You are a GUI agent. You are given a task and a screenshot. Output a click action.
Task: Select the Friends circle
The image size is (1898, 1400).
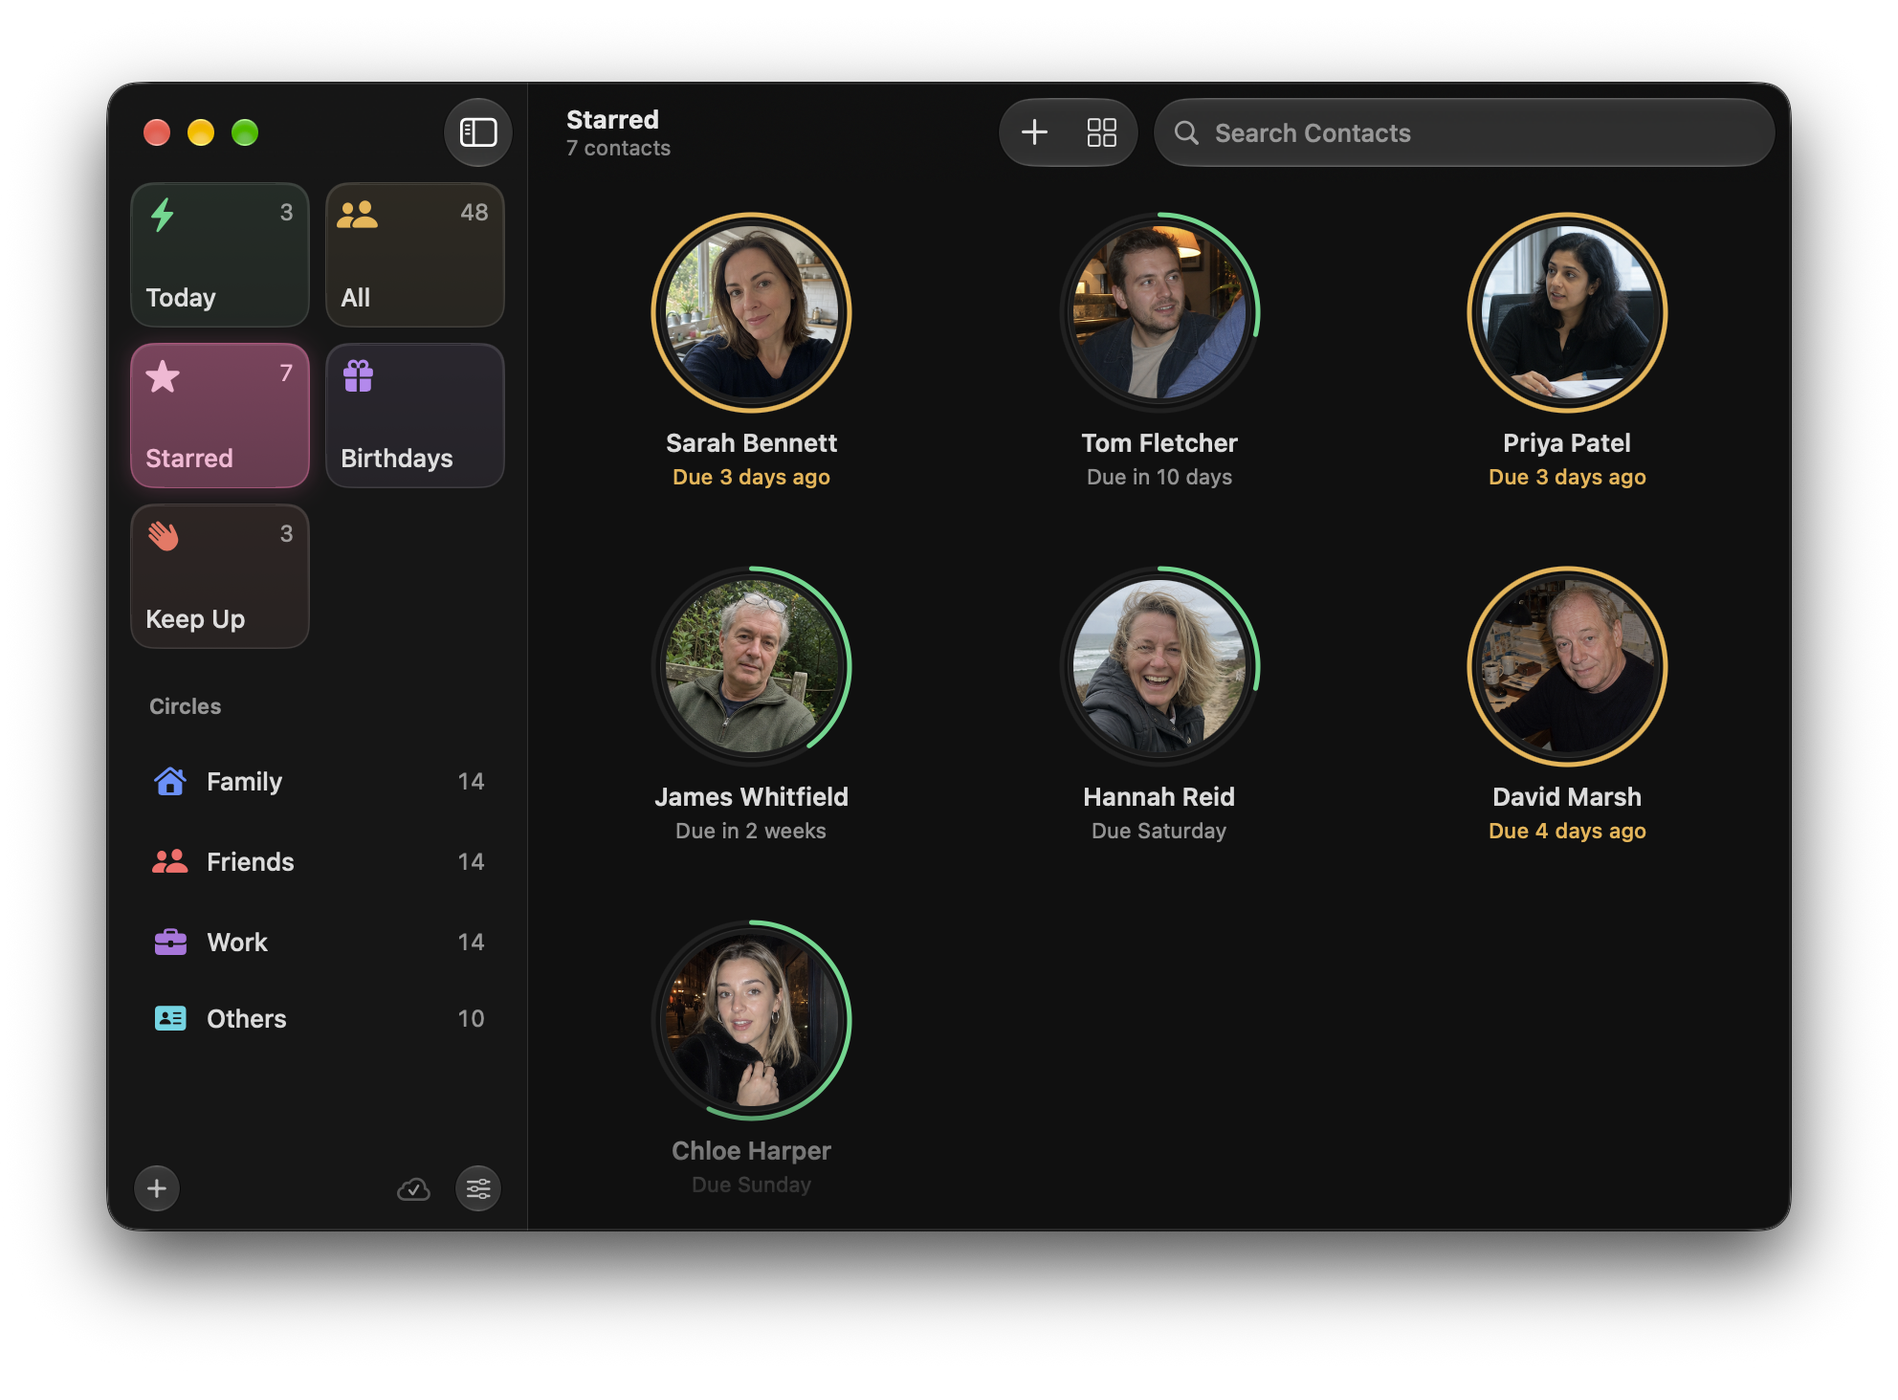[x=318, y=861]
